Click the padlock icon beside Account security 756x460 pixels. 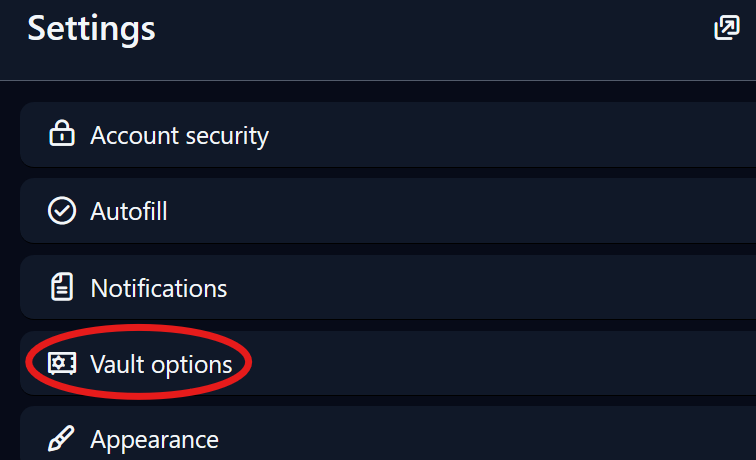(62, 134)
